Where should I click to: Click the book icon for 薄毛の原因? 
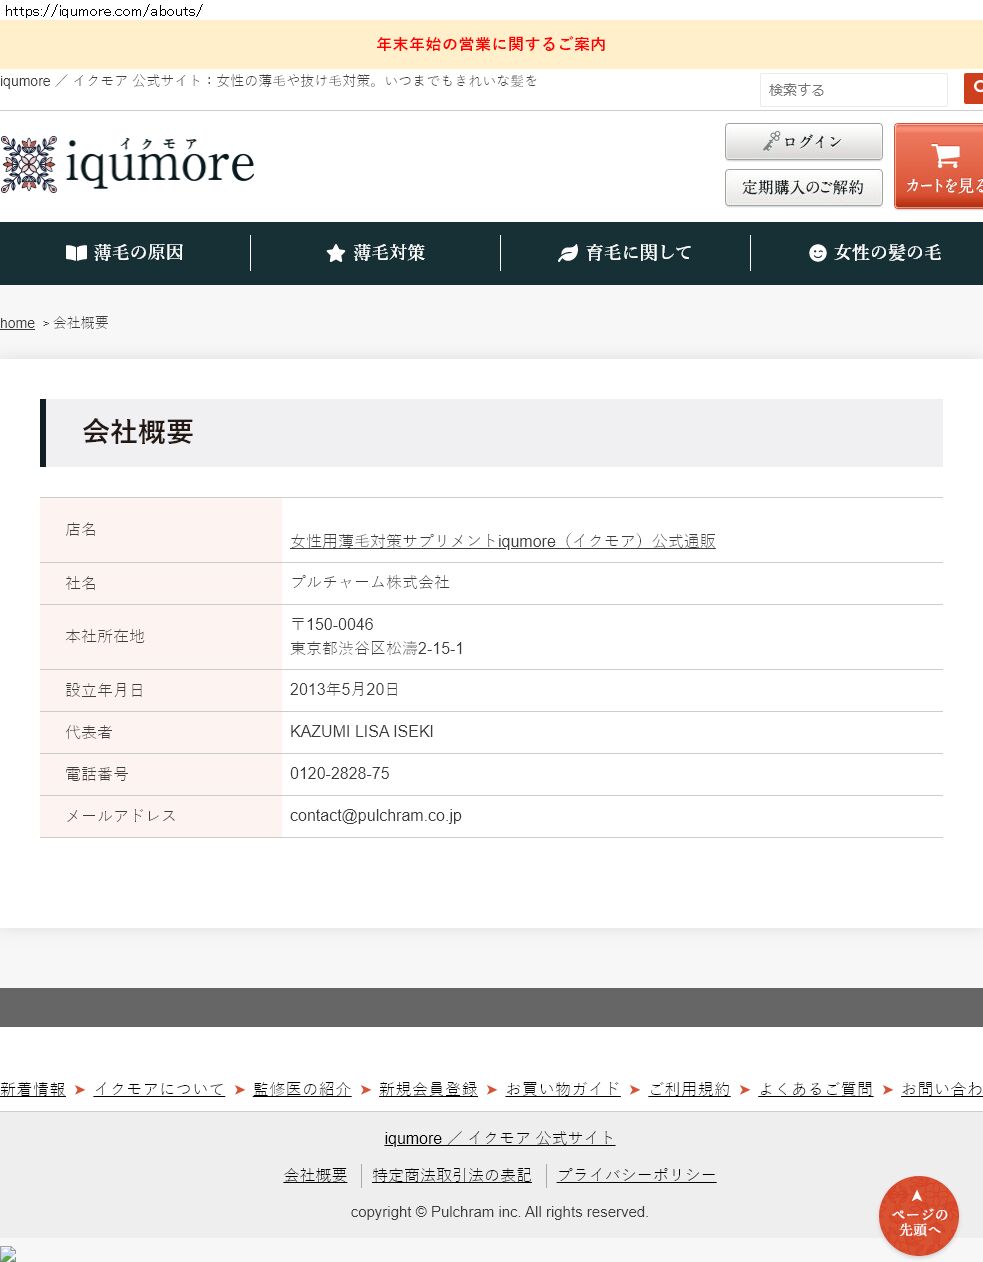pos(76,253)
